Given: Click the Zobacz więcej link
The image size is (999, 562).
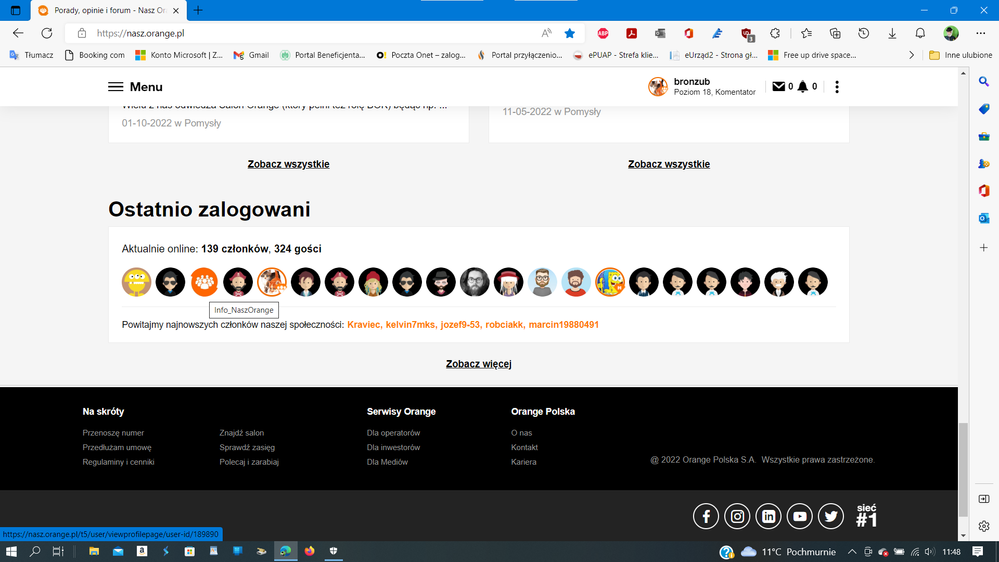Looking at the screenshot, I should coord(478,364).
